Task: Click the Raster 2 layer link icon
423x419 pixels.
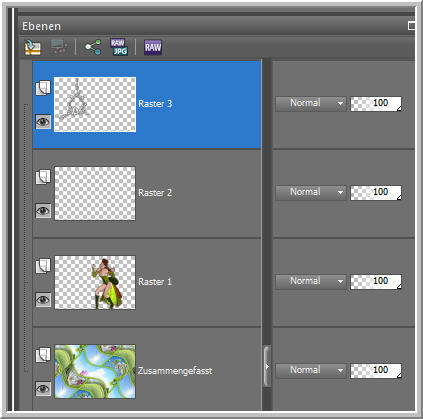Action: tap(43, 177)
